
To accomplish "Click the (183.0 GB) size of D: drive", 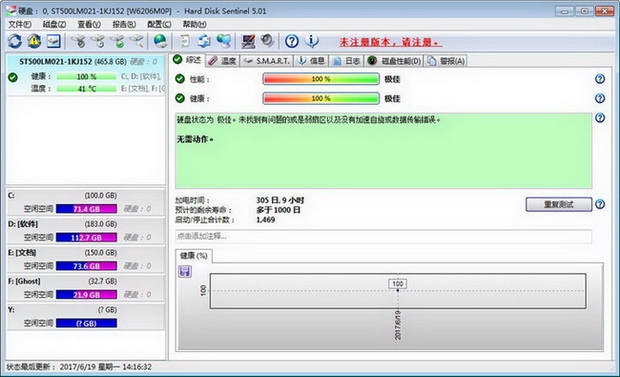I will (x=101, y=224).
